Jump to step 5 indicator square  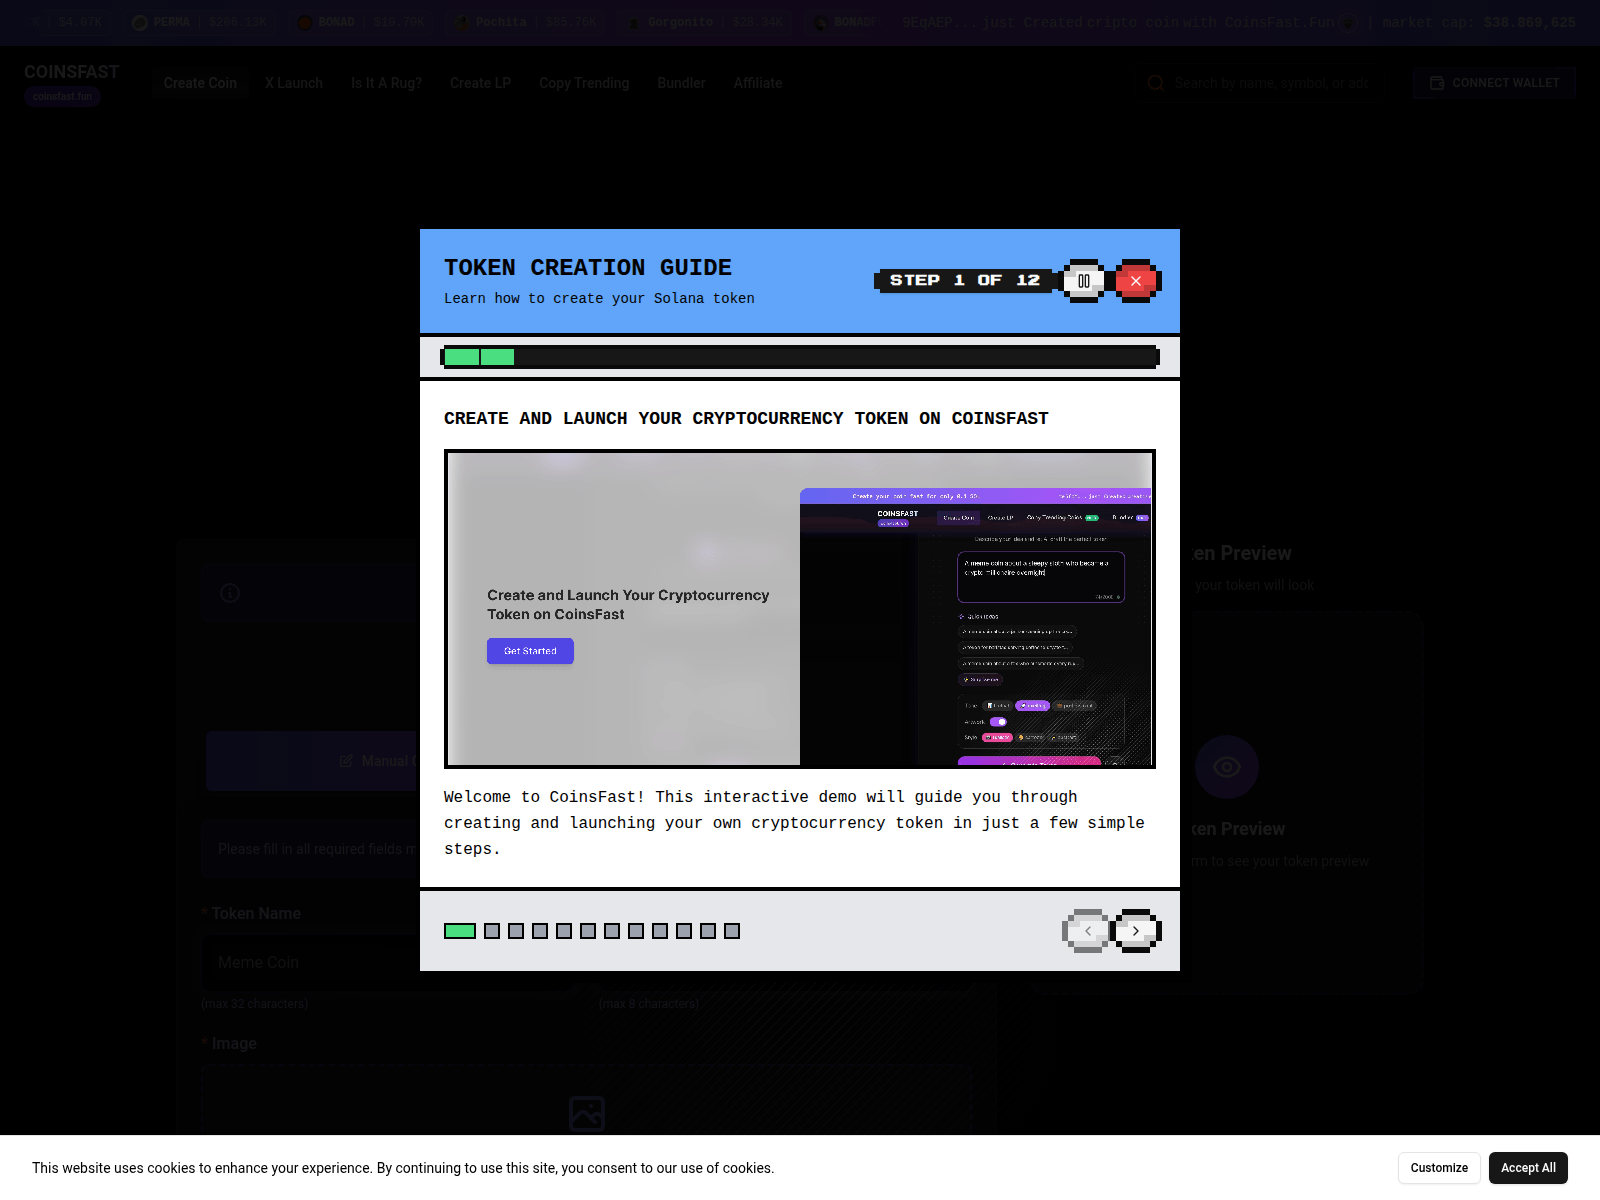coord(564,931)
